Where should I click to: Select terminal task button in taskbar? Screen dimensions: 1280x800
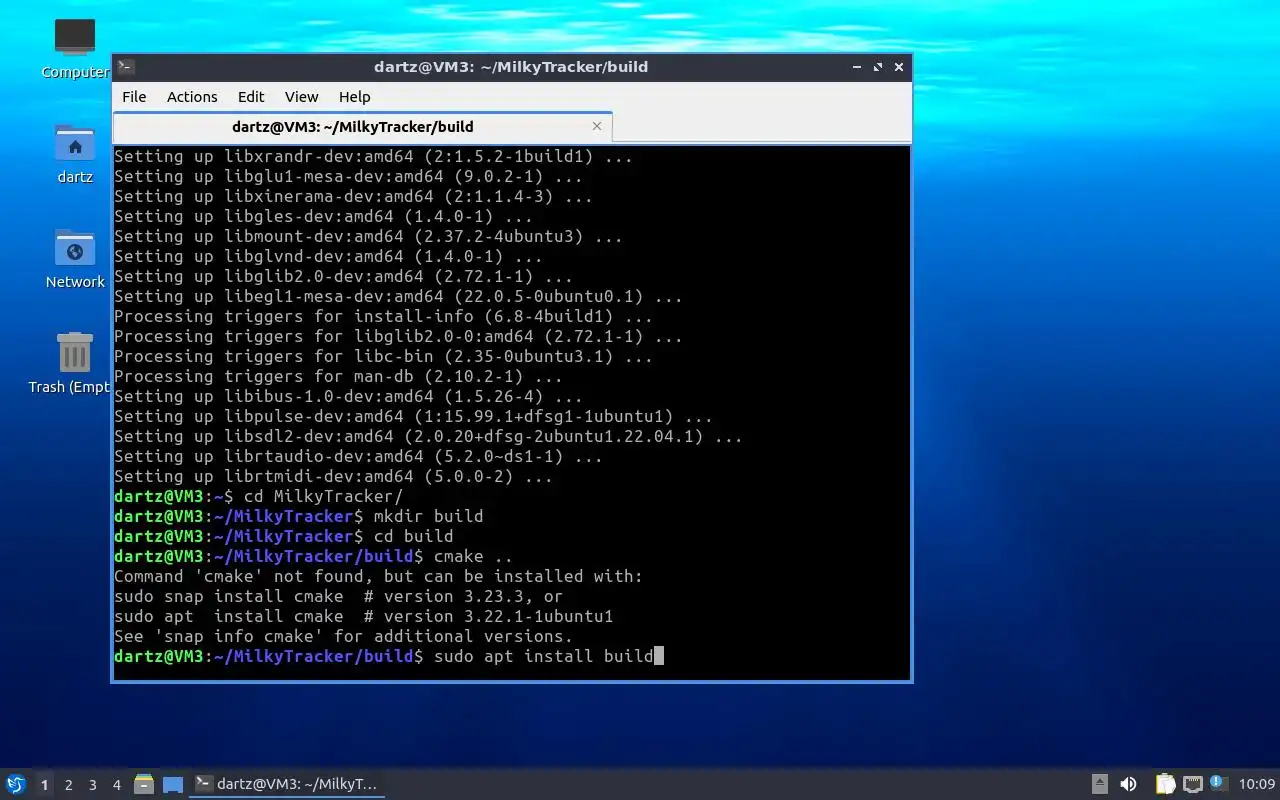(x=288, y=784)
